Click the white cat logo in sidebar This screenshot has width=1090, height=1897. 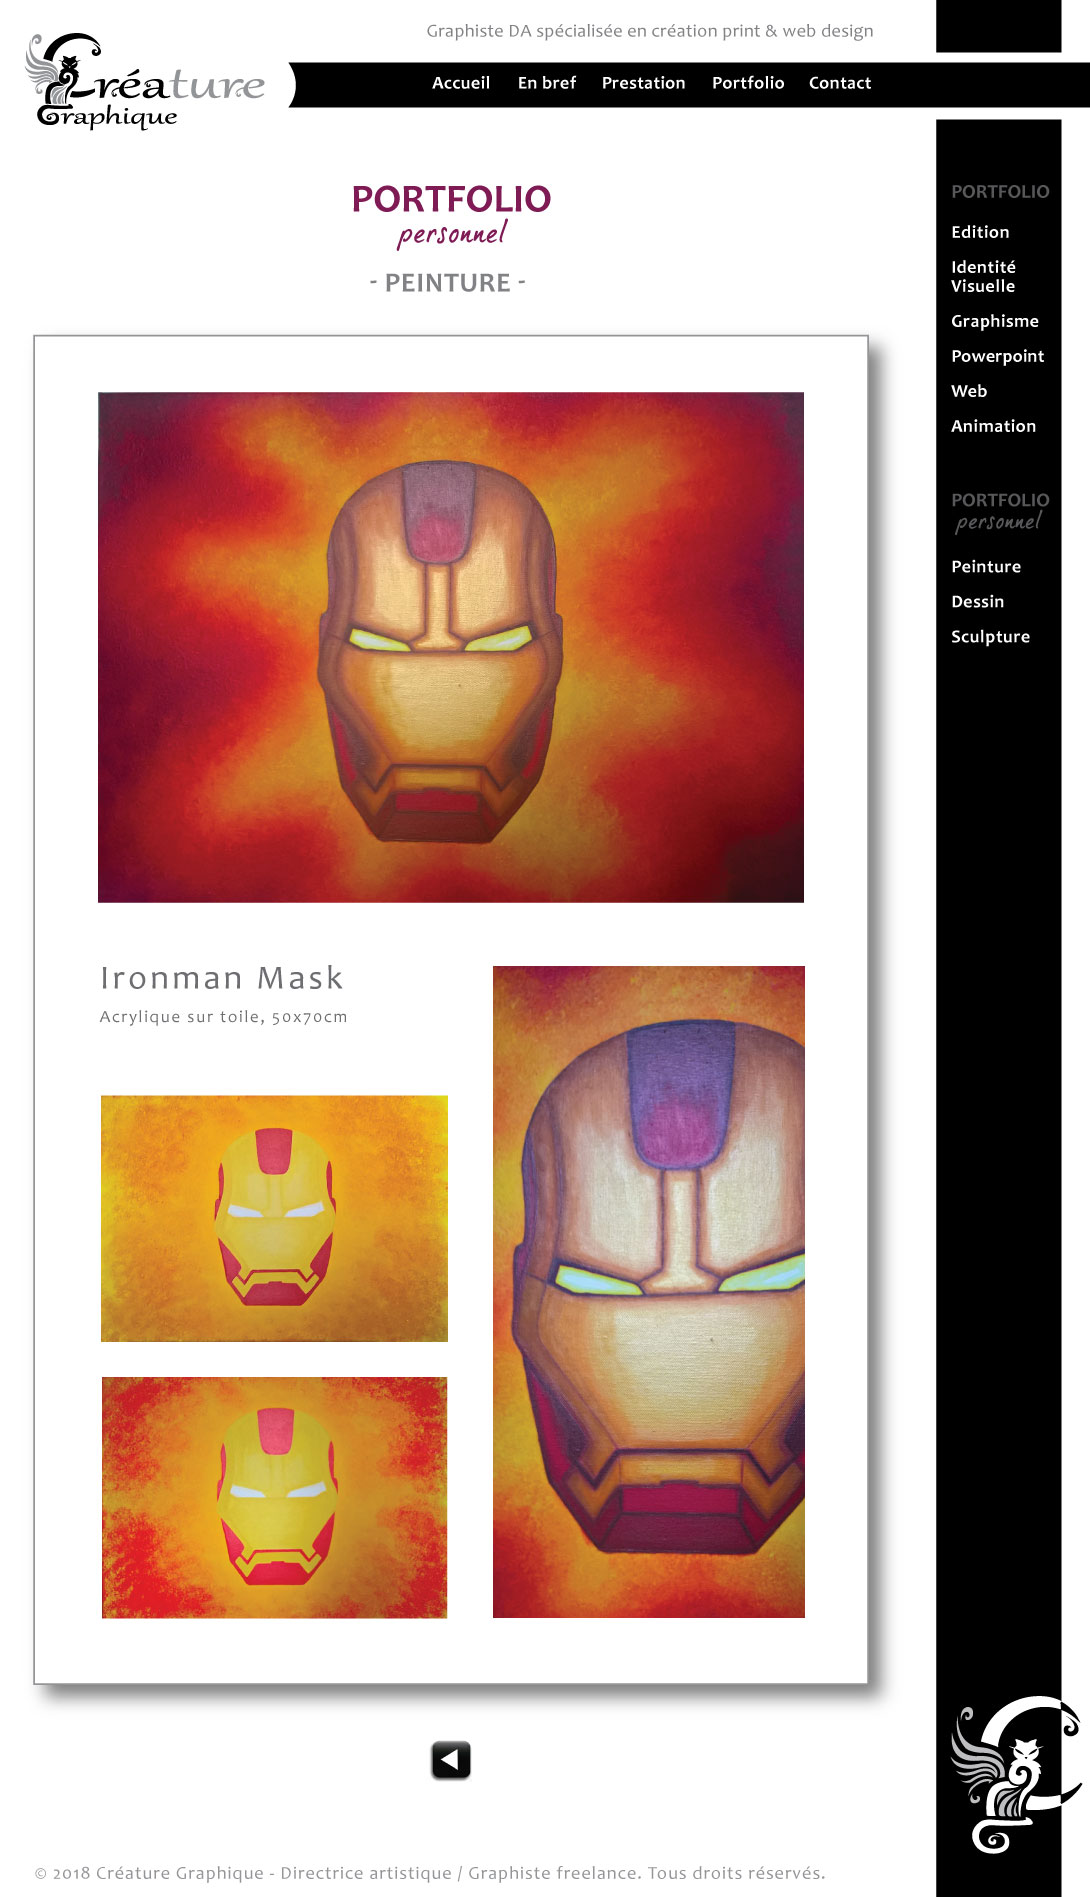tap(1015, 1774)
